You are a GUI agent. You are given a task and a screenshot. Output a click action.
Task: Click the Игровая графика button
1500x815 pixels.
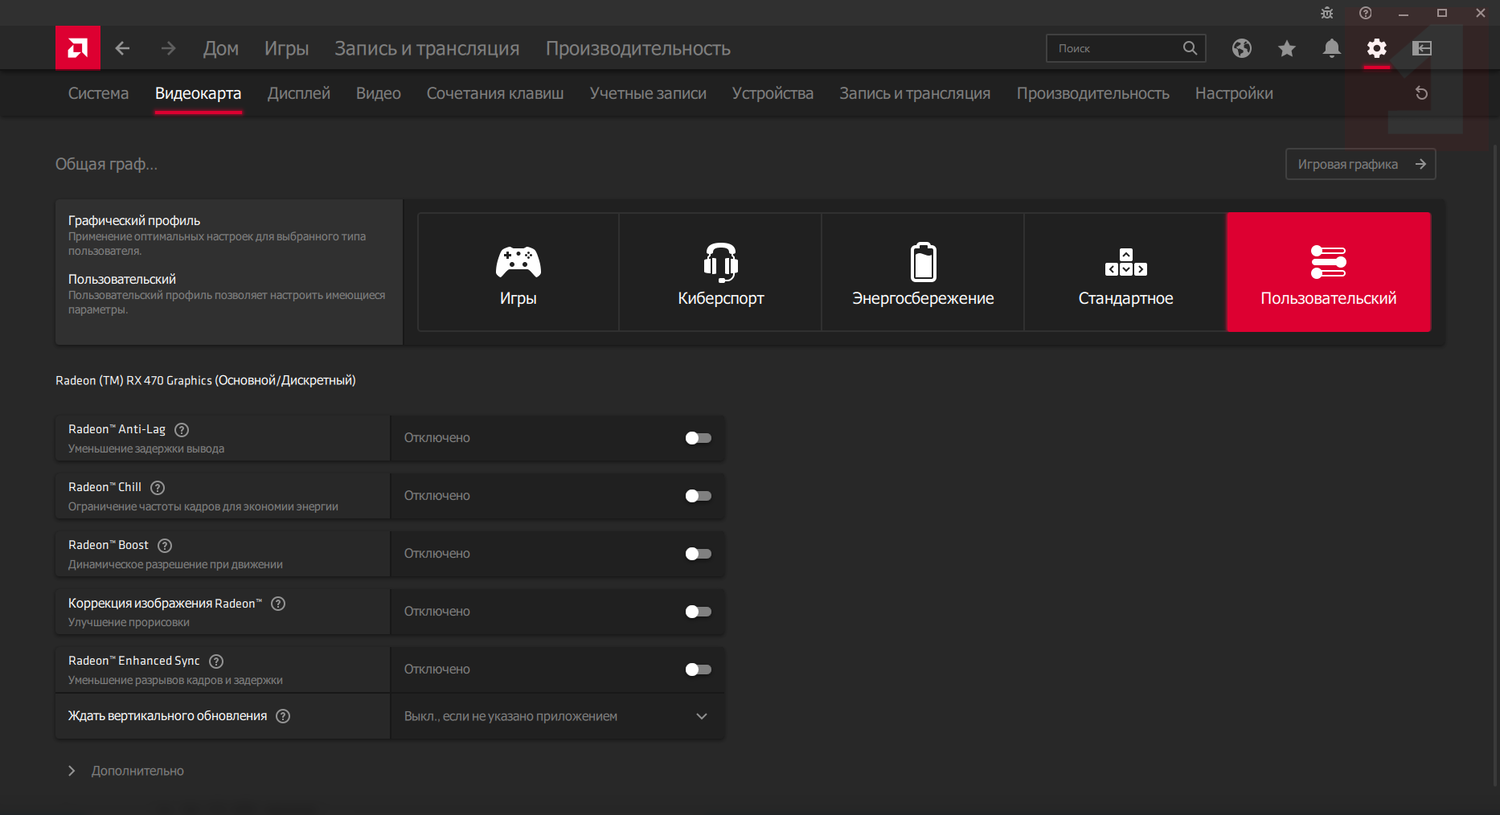[1361, 164]
